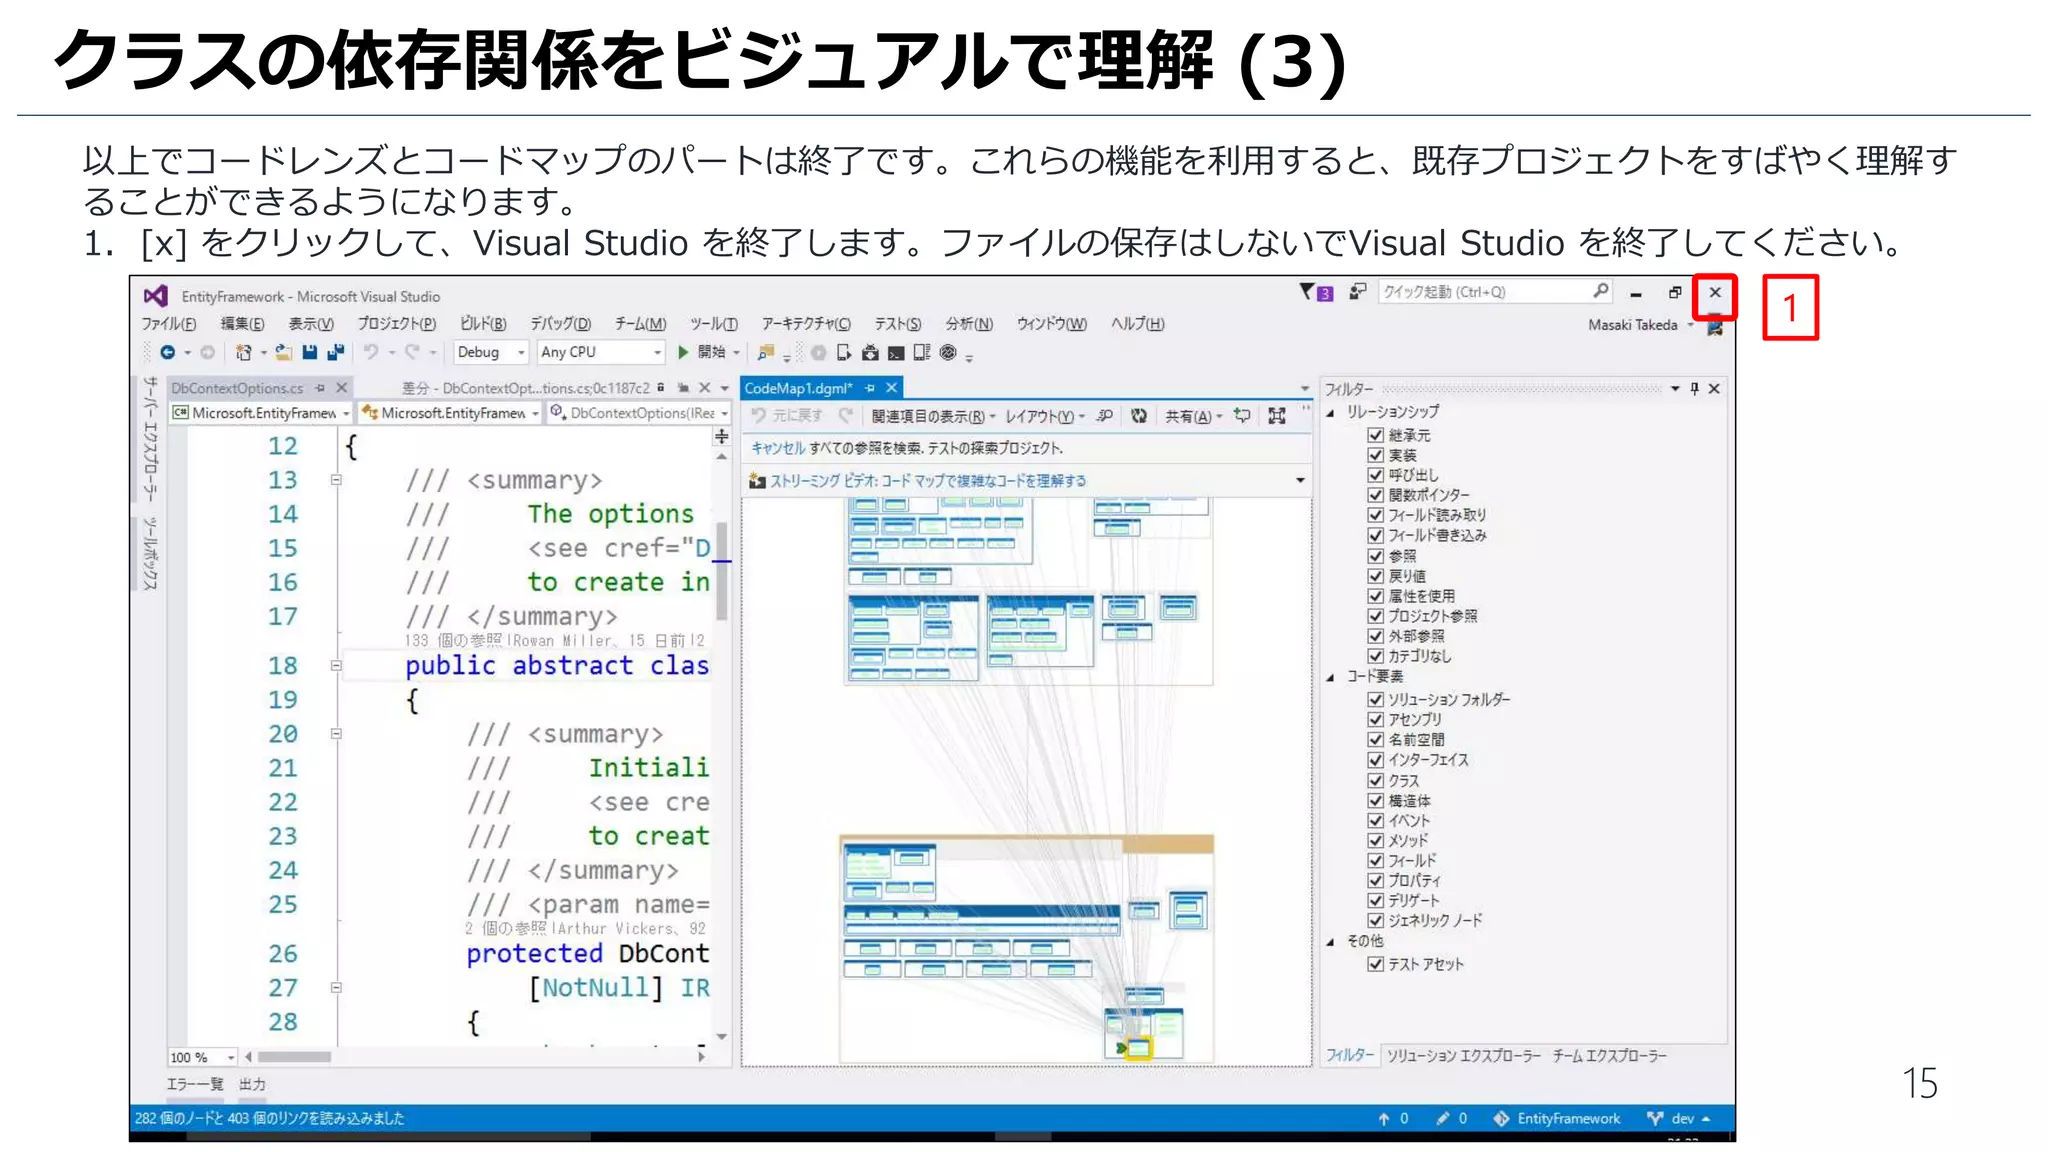
Task: Click the PowerShell console toolbar icon
Action: [896, 352]
